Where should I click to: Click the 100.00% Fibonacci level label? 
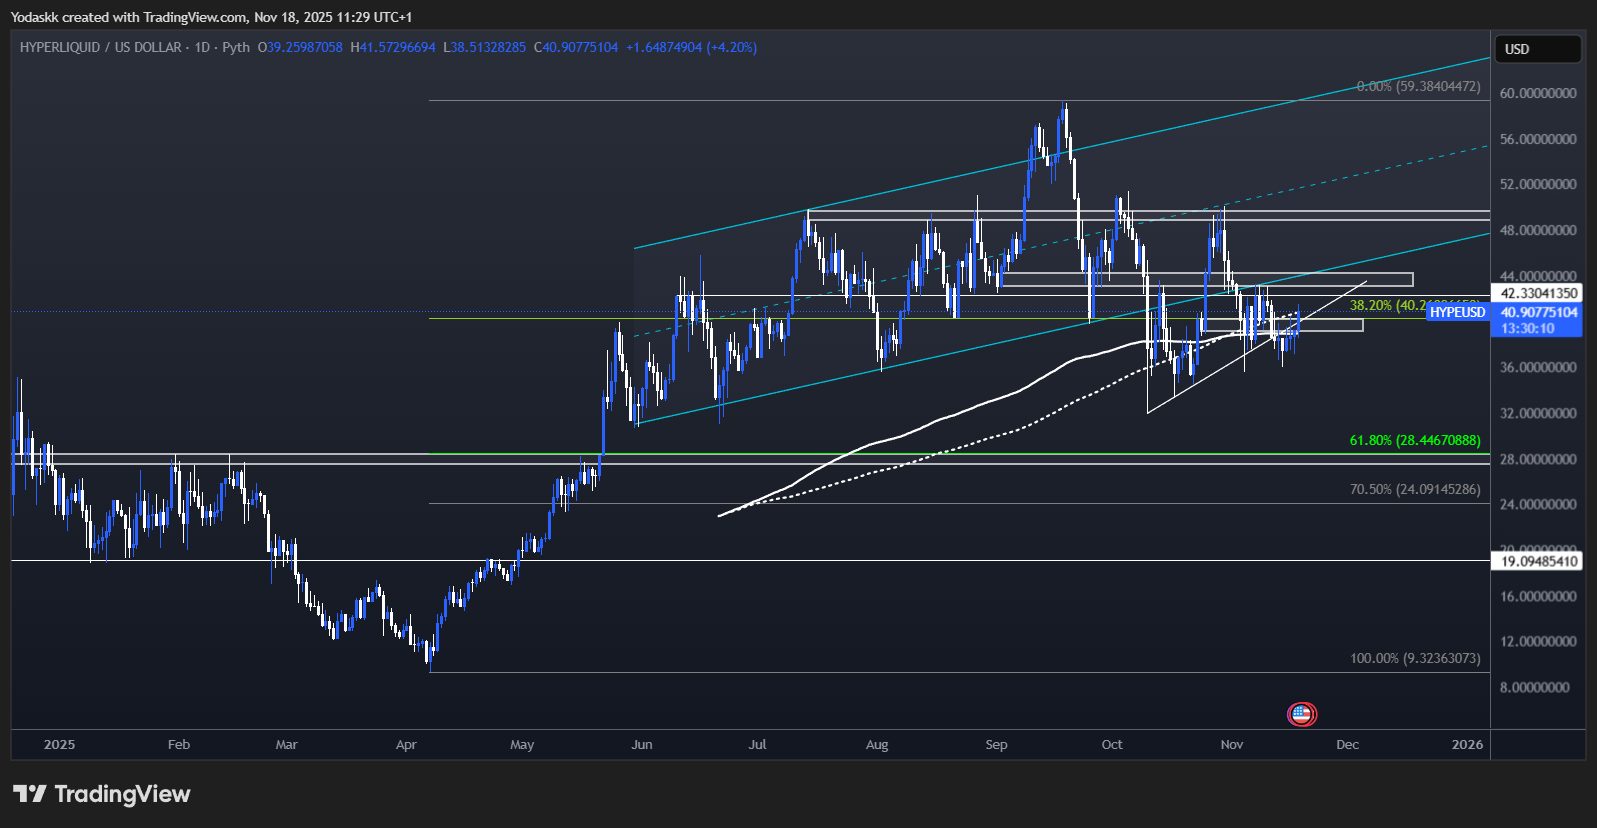pos(1414,658)
